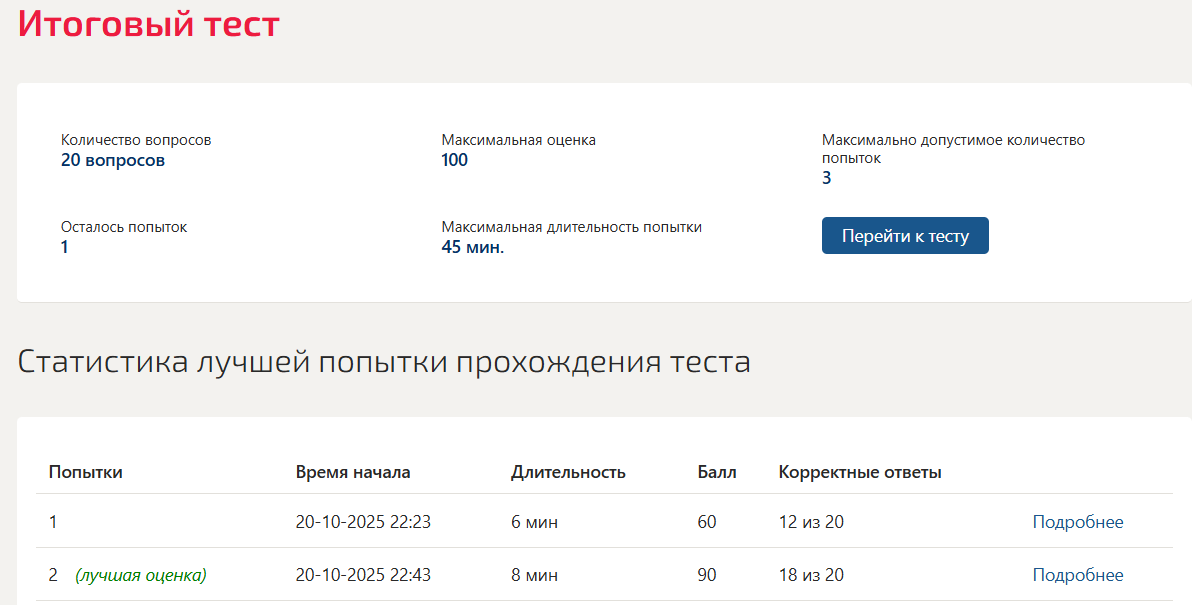Image resolution: width=1192 pixels, height=605 pixels.
Task: Click the "Перейти к тесту" button
Action: [x=905, y=236]
